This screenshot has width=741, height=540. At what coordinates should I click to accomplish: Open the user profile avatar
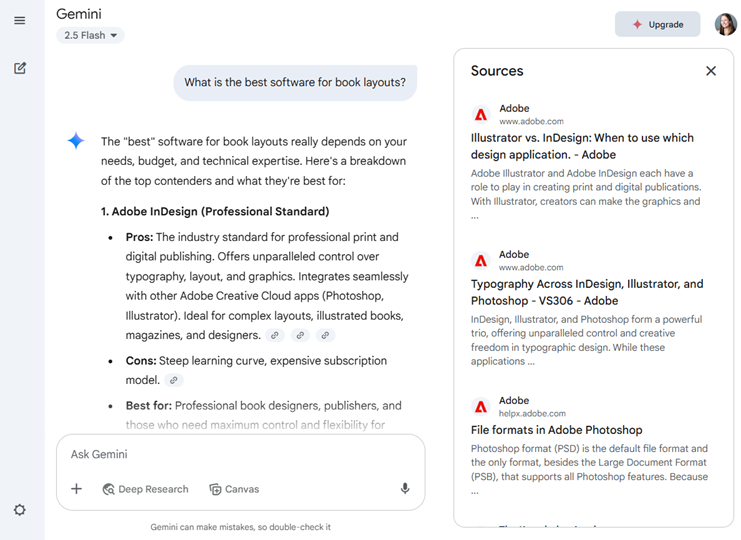click(x=725, y=24)
